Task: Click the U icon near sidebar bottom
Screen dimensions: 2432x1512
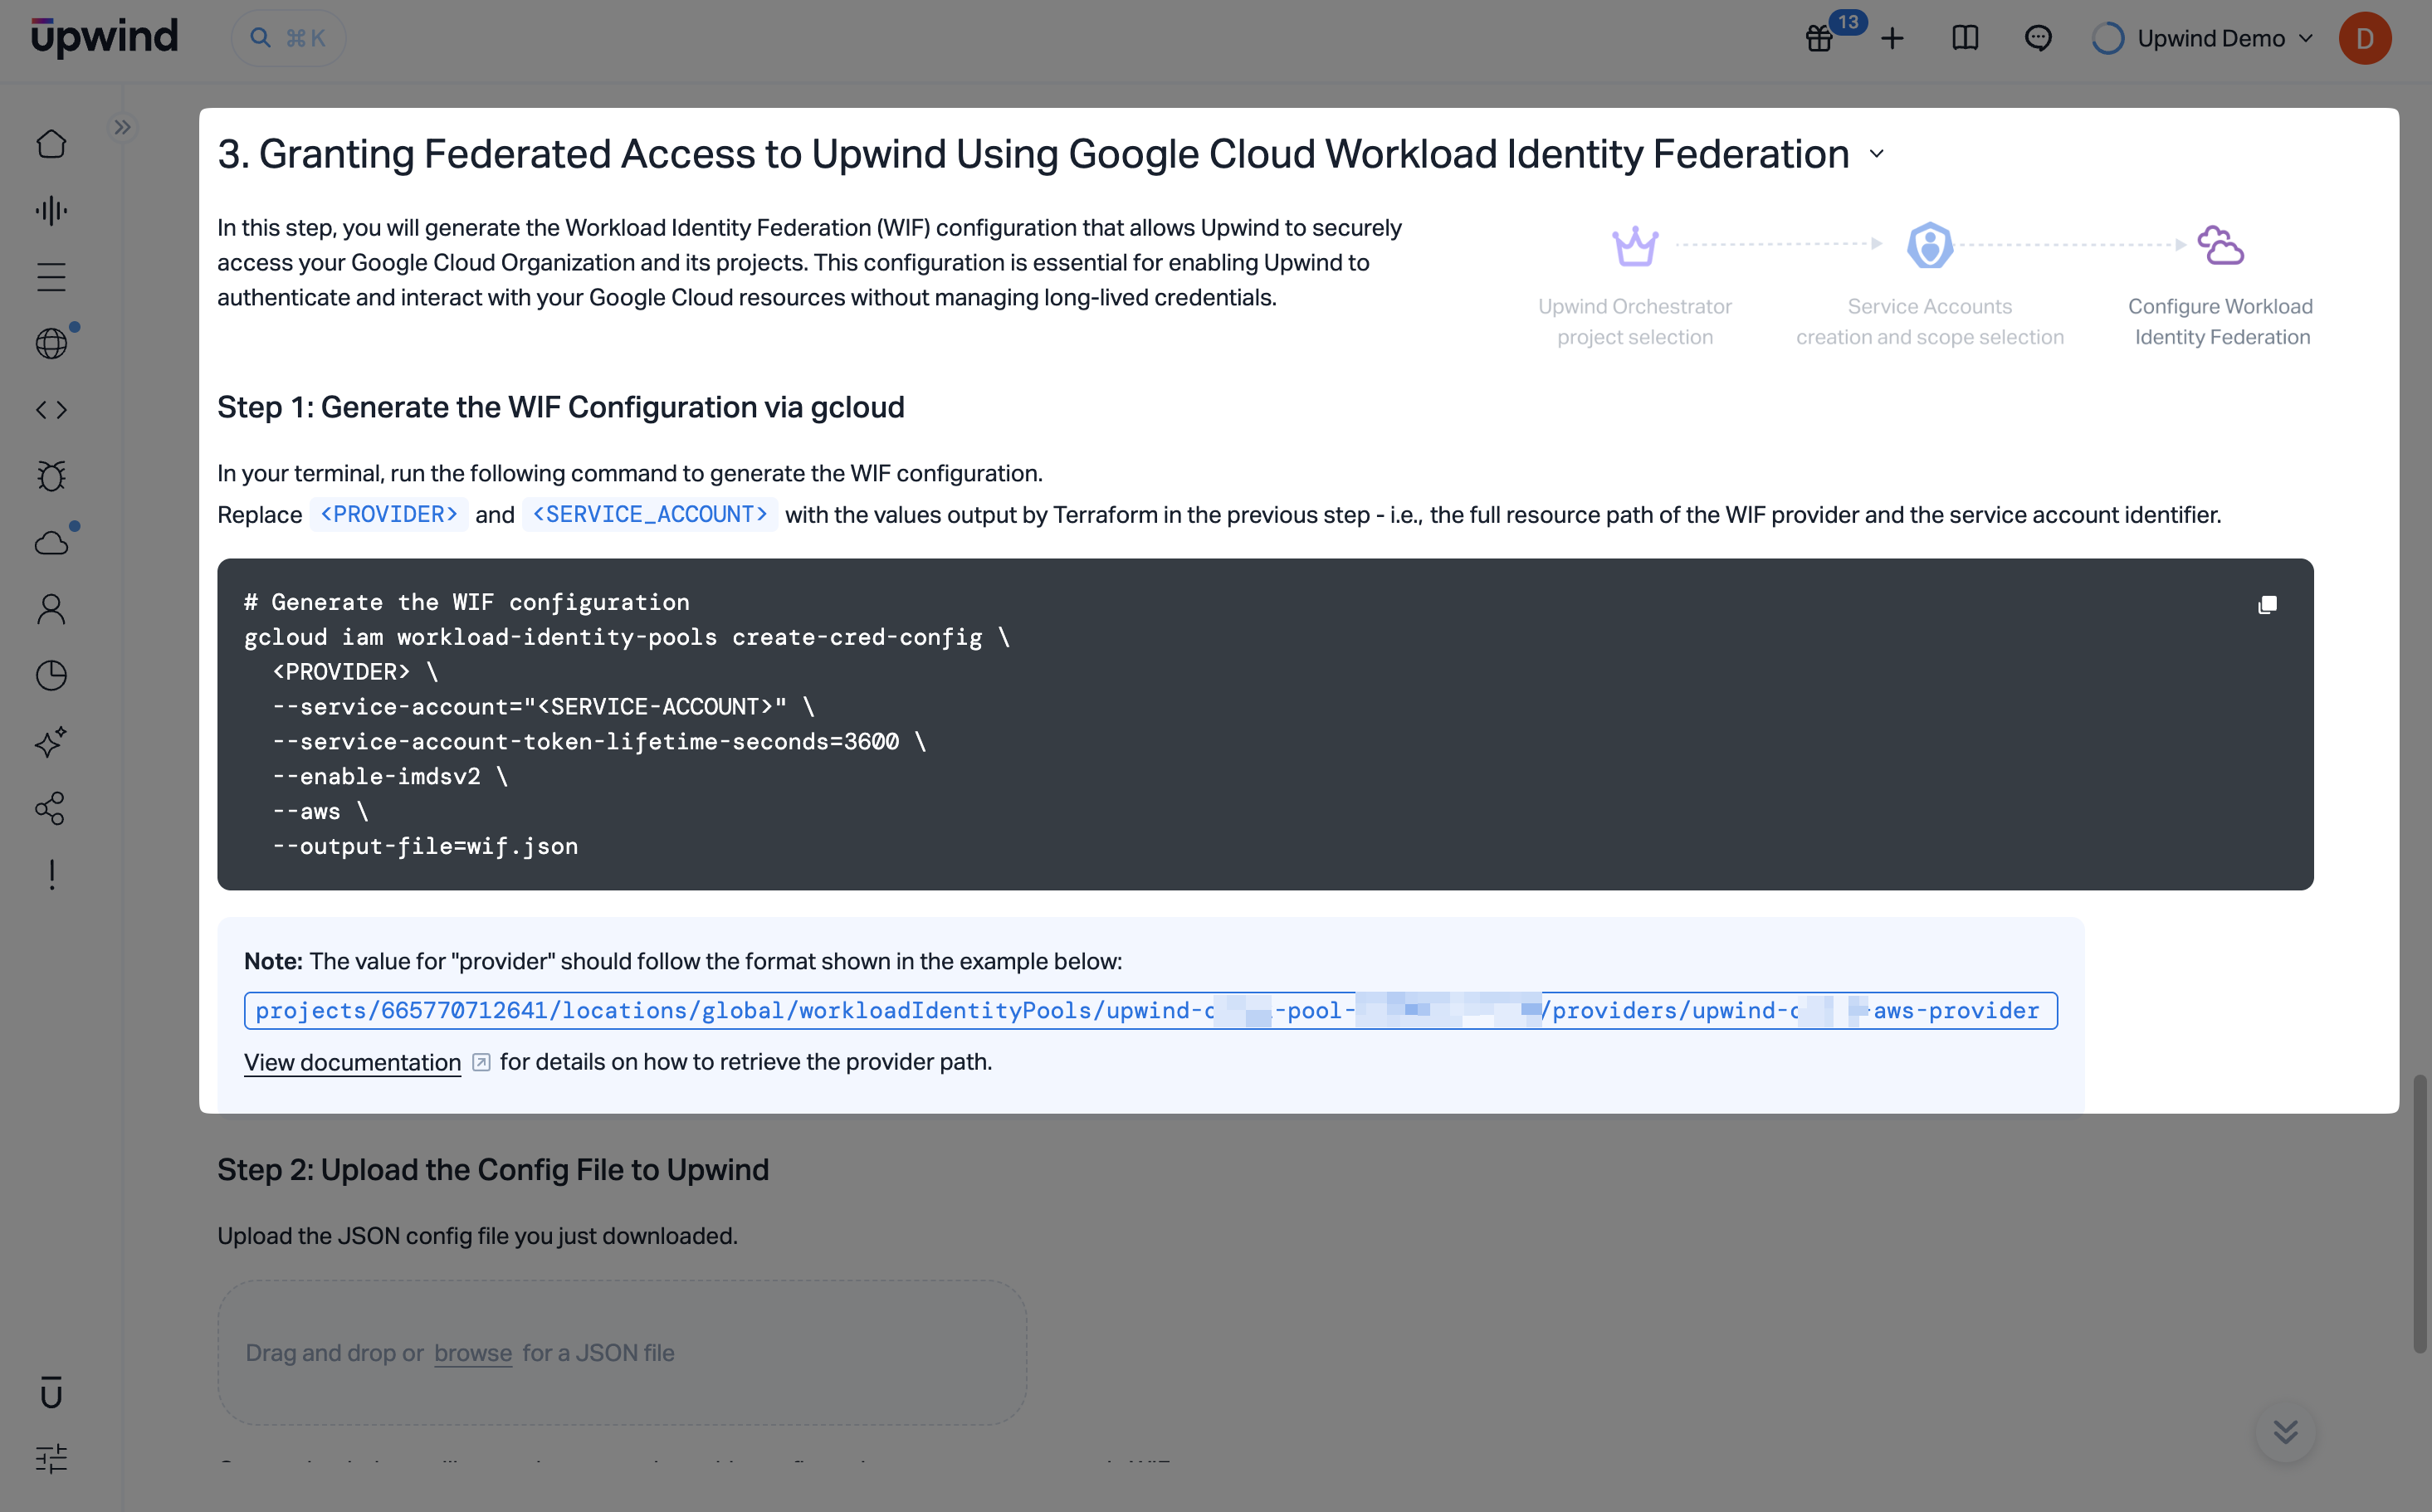Action: coord(51,1392)
